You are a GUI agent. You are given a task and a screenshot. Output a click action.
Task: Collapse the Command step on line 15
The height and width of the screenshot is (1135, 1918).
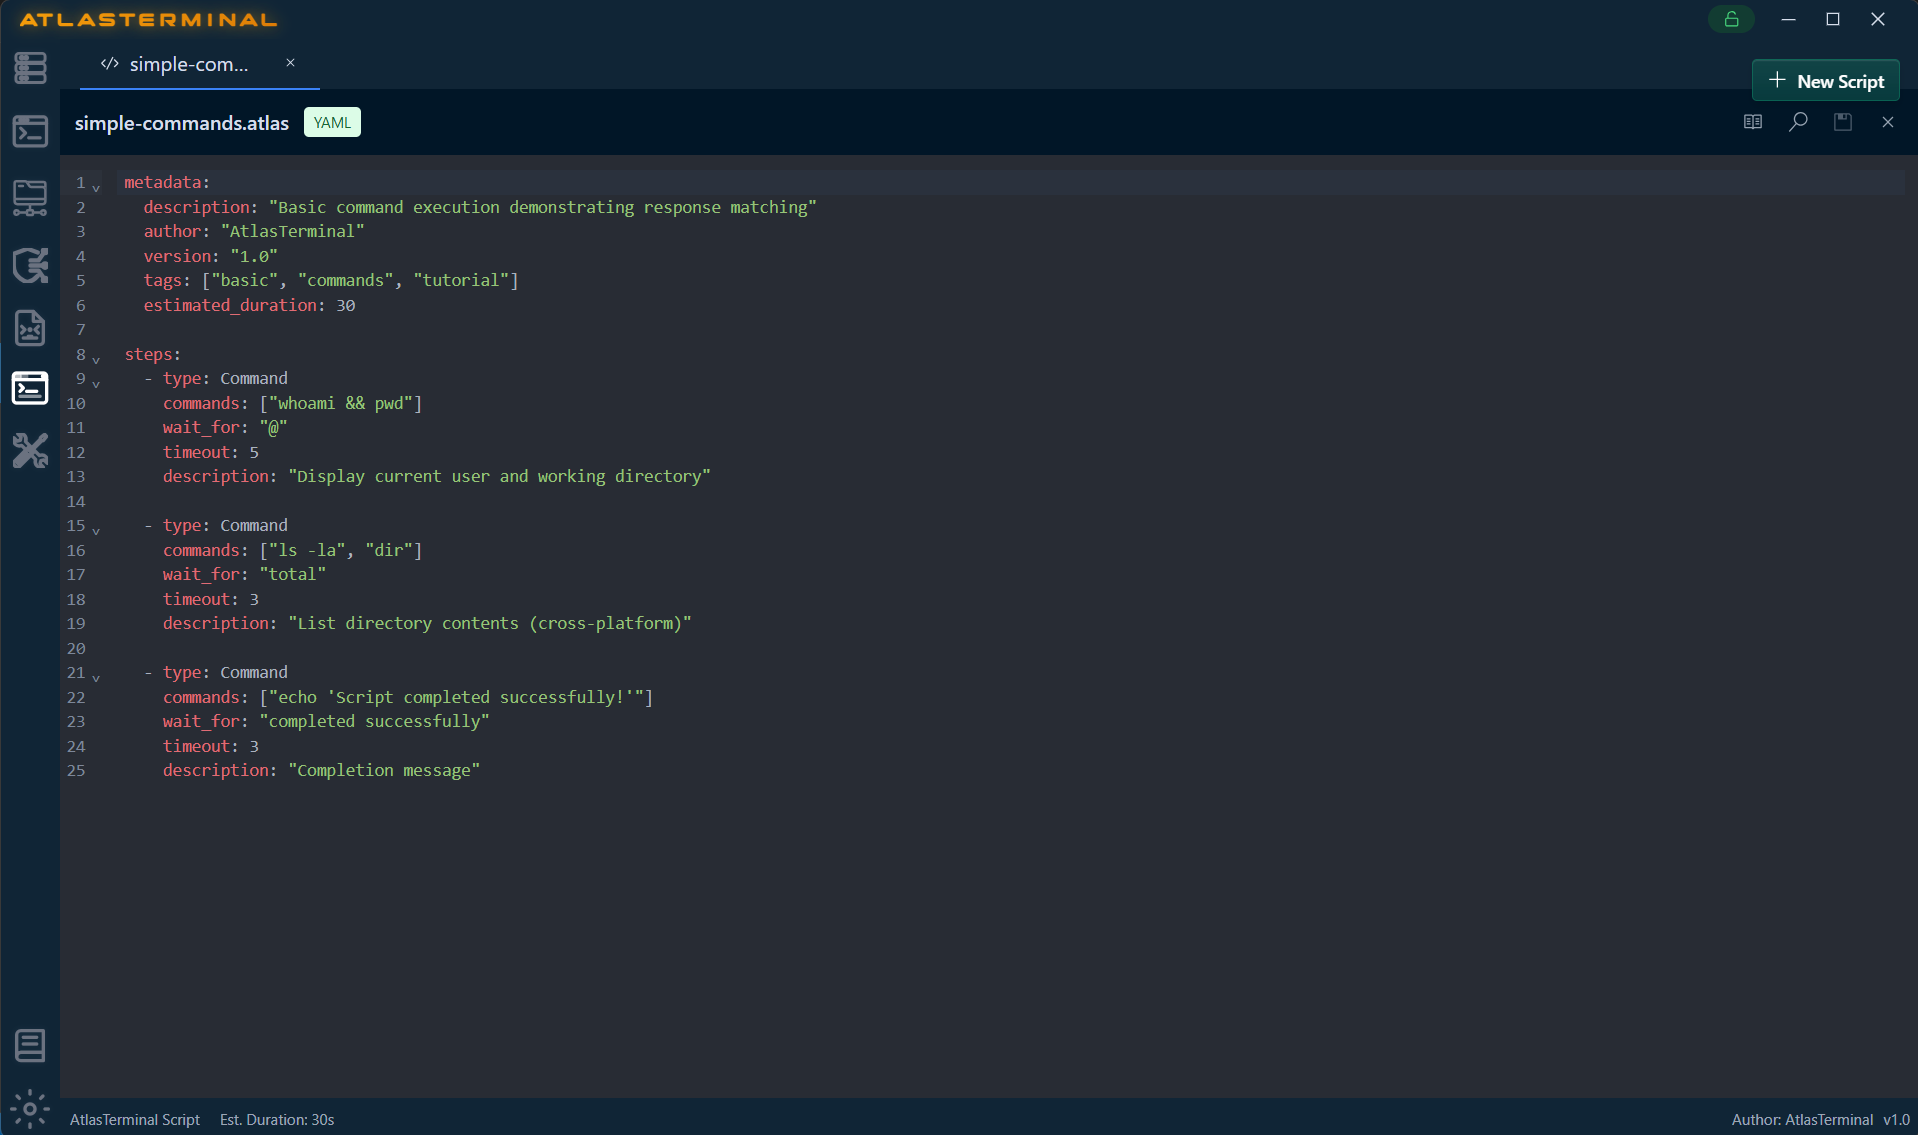pyautogui.click(x=95, y=529)
